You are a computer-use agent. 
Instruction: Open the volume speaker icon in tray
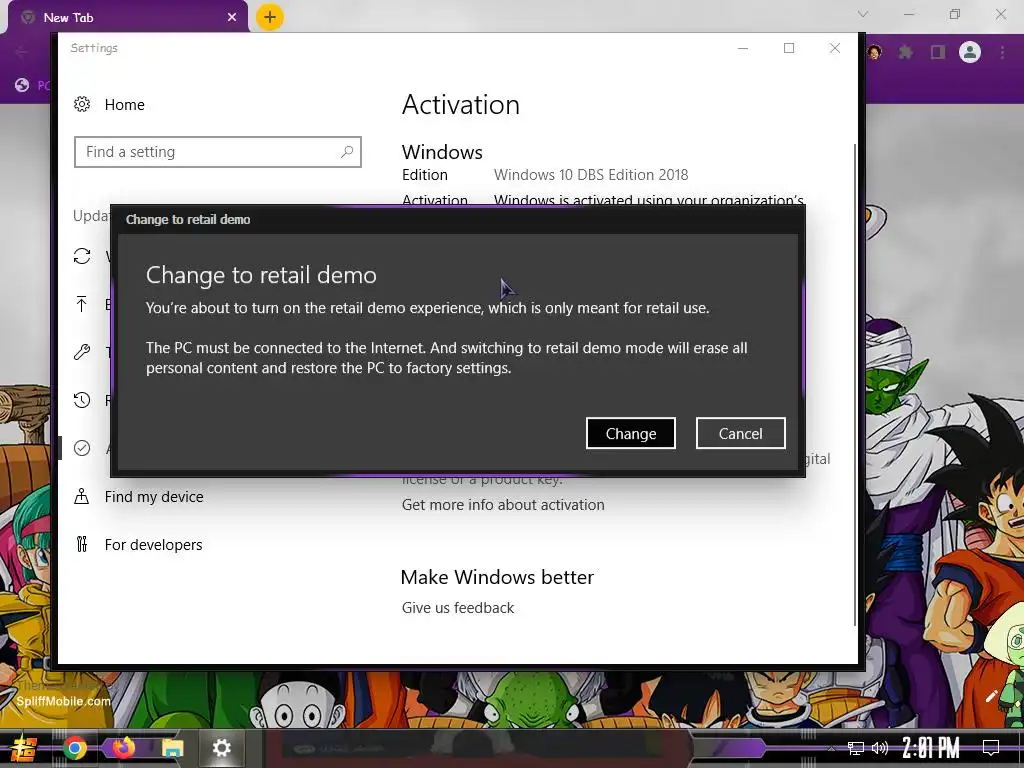pos(880,748)
